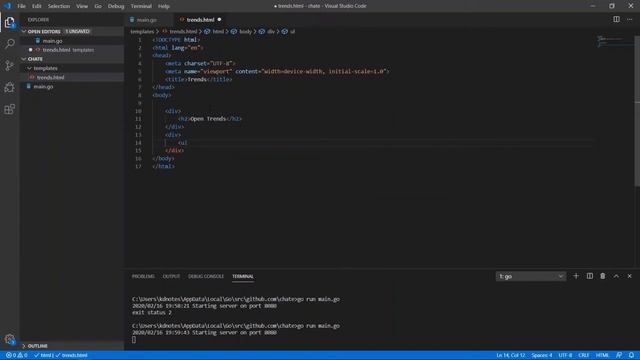The width and height of the screenshot is (640, 360).
Task: Click unsaved dot on trends.html tab
Action: (220, 20)
